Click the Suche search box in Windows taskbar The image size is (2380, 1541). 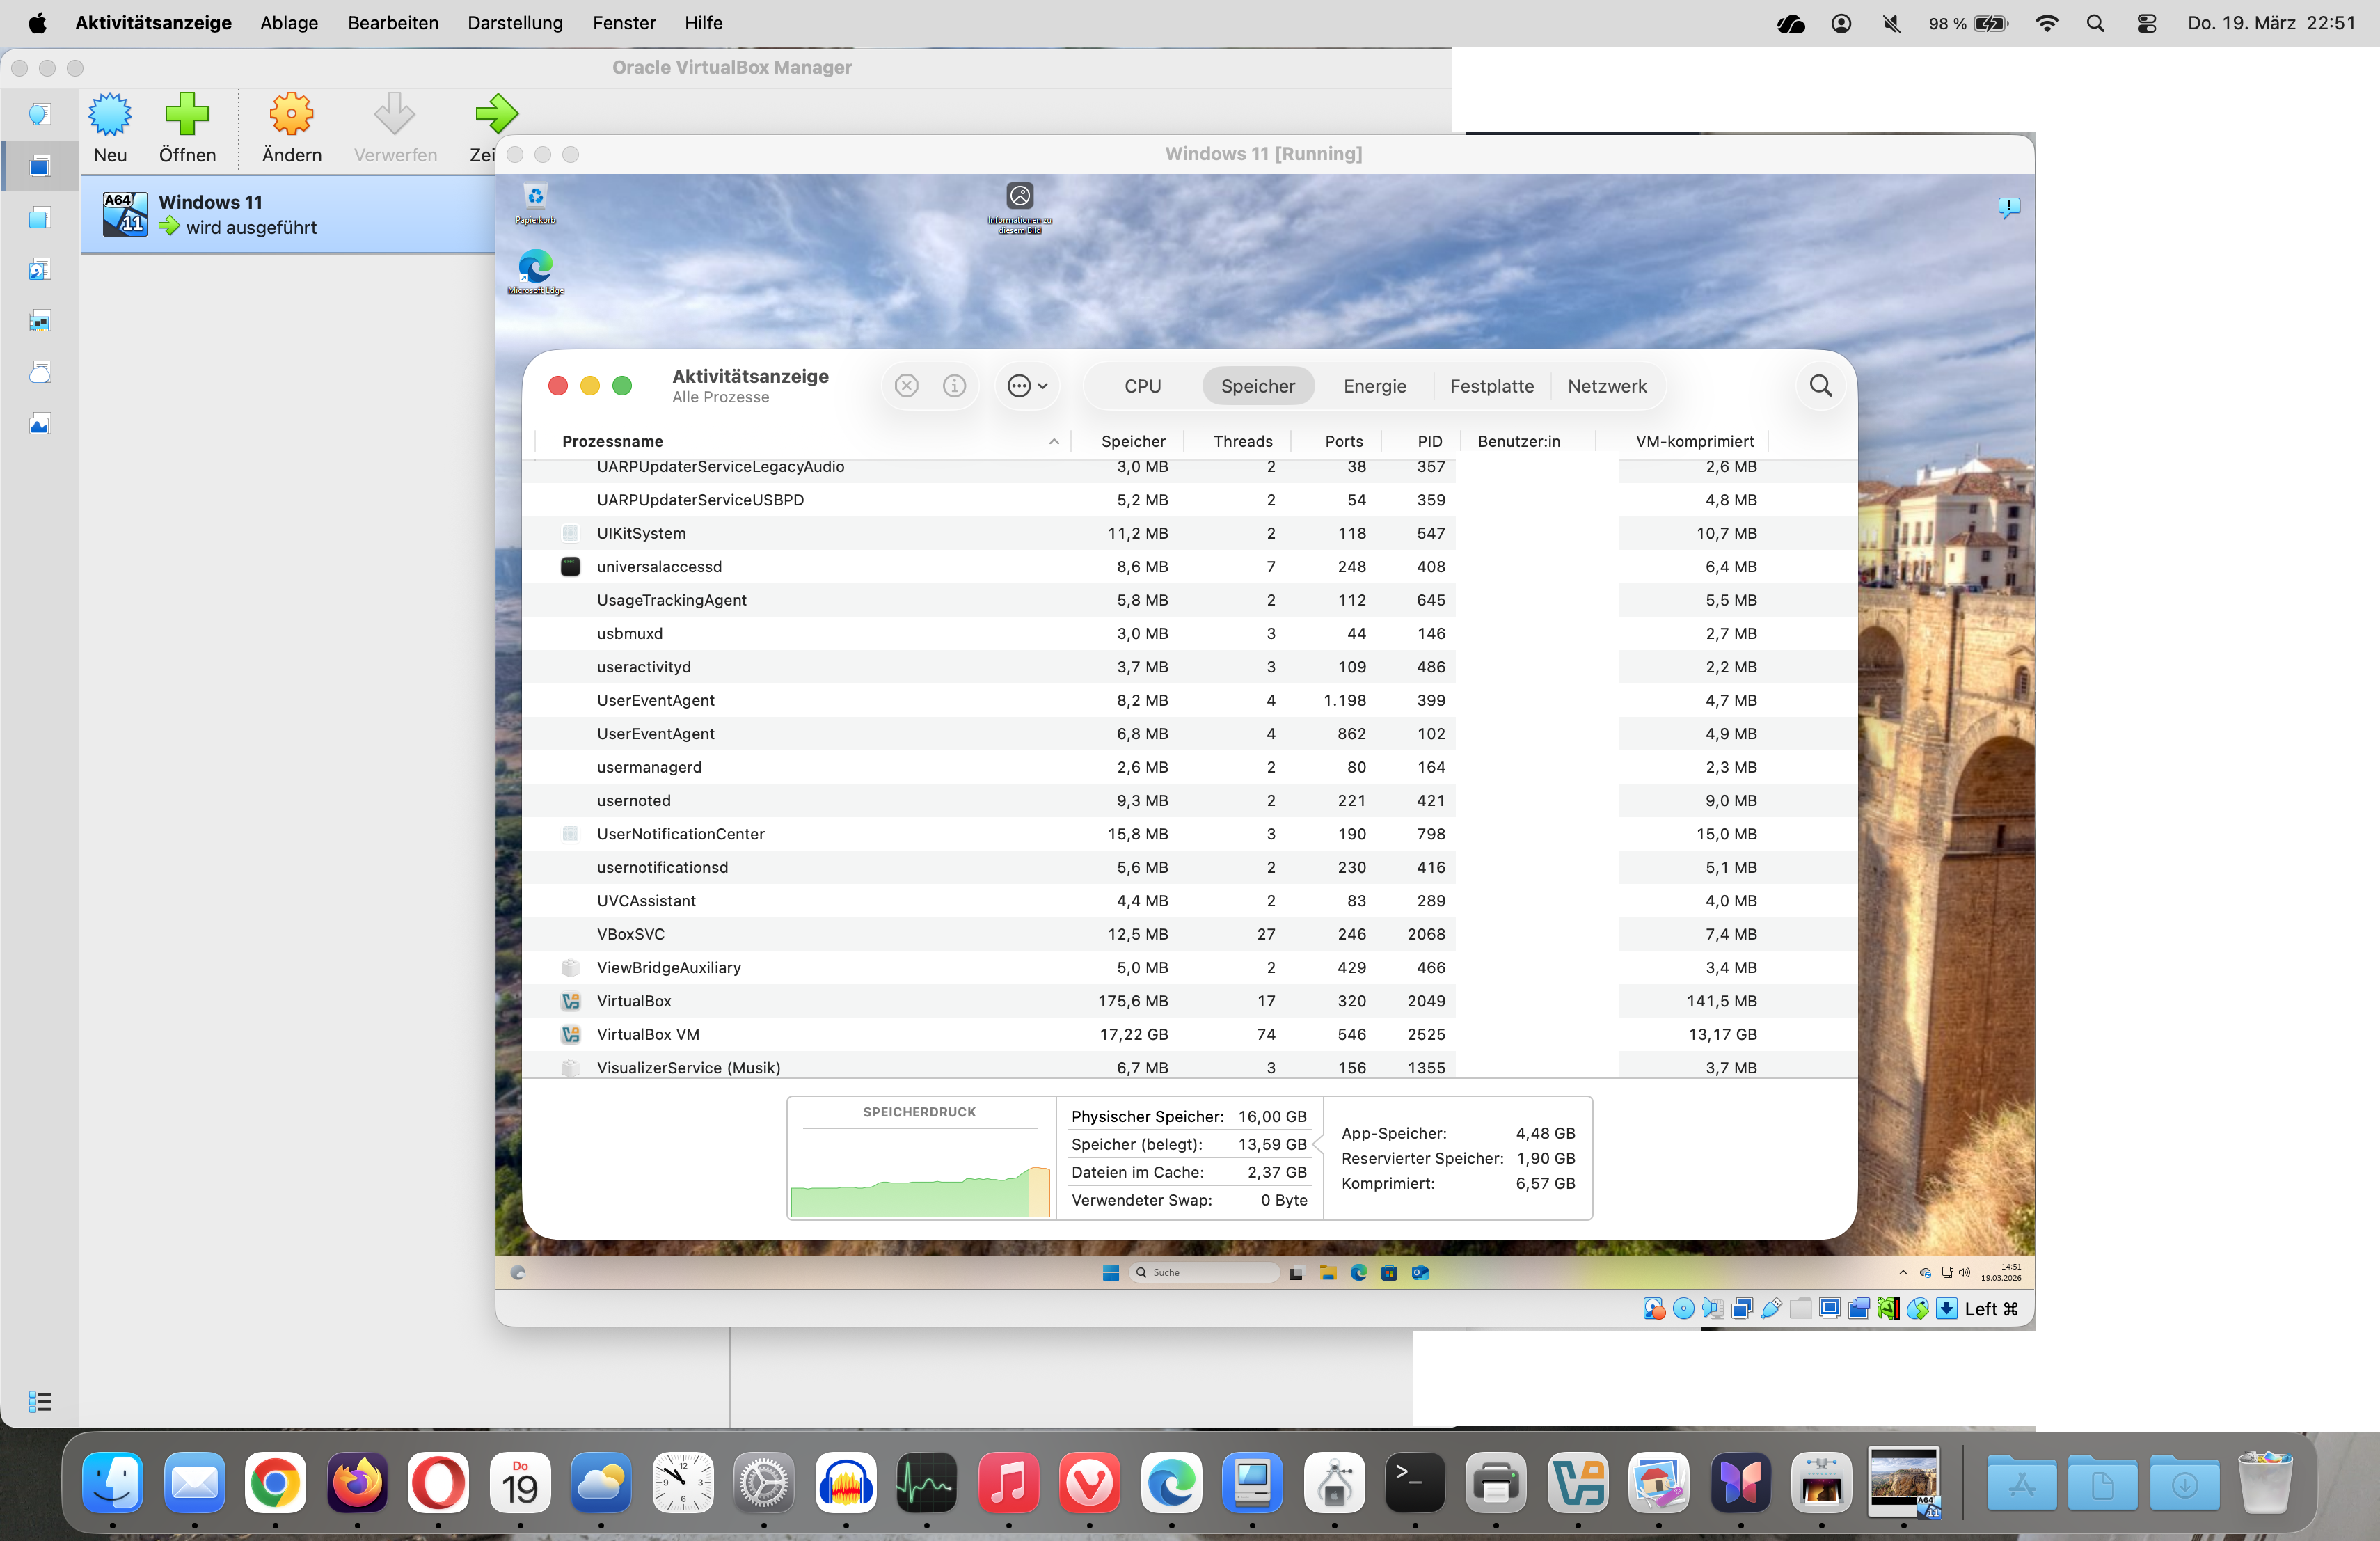pyautogui.click(x=1204, y=1272)
